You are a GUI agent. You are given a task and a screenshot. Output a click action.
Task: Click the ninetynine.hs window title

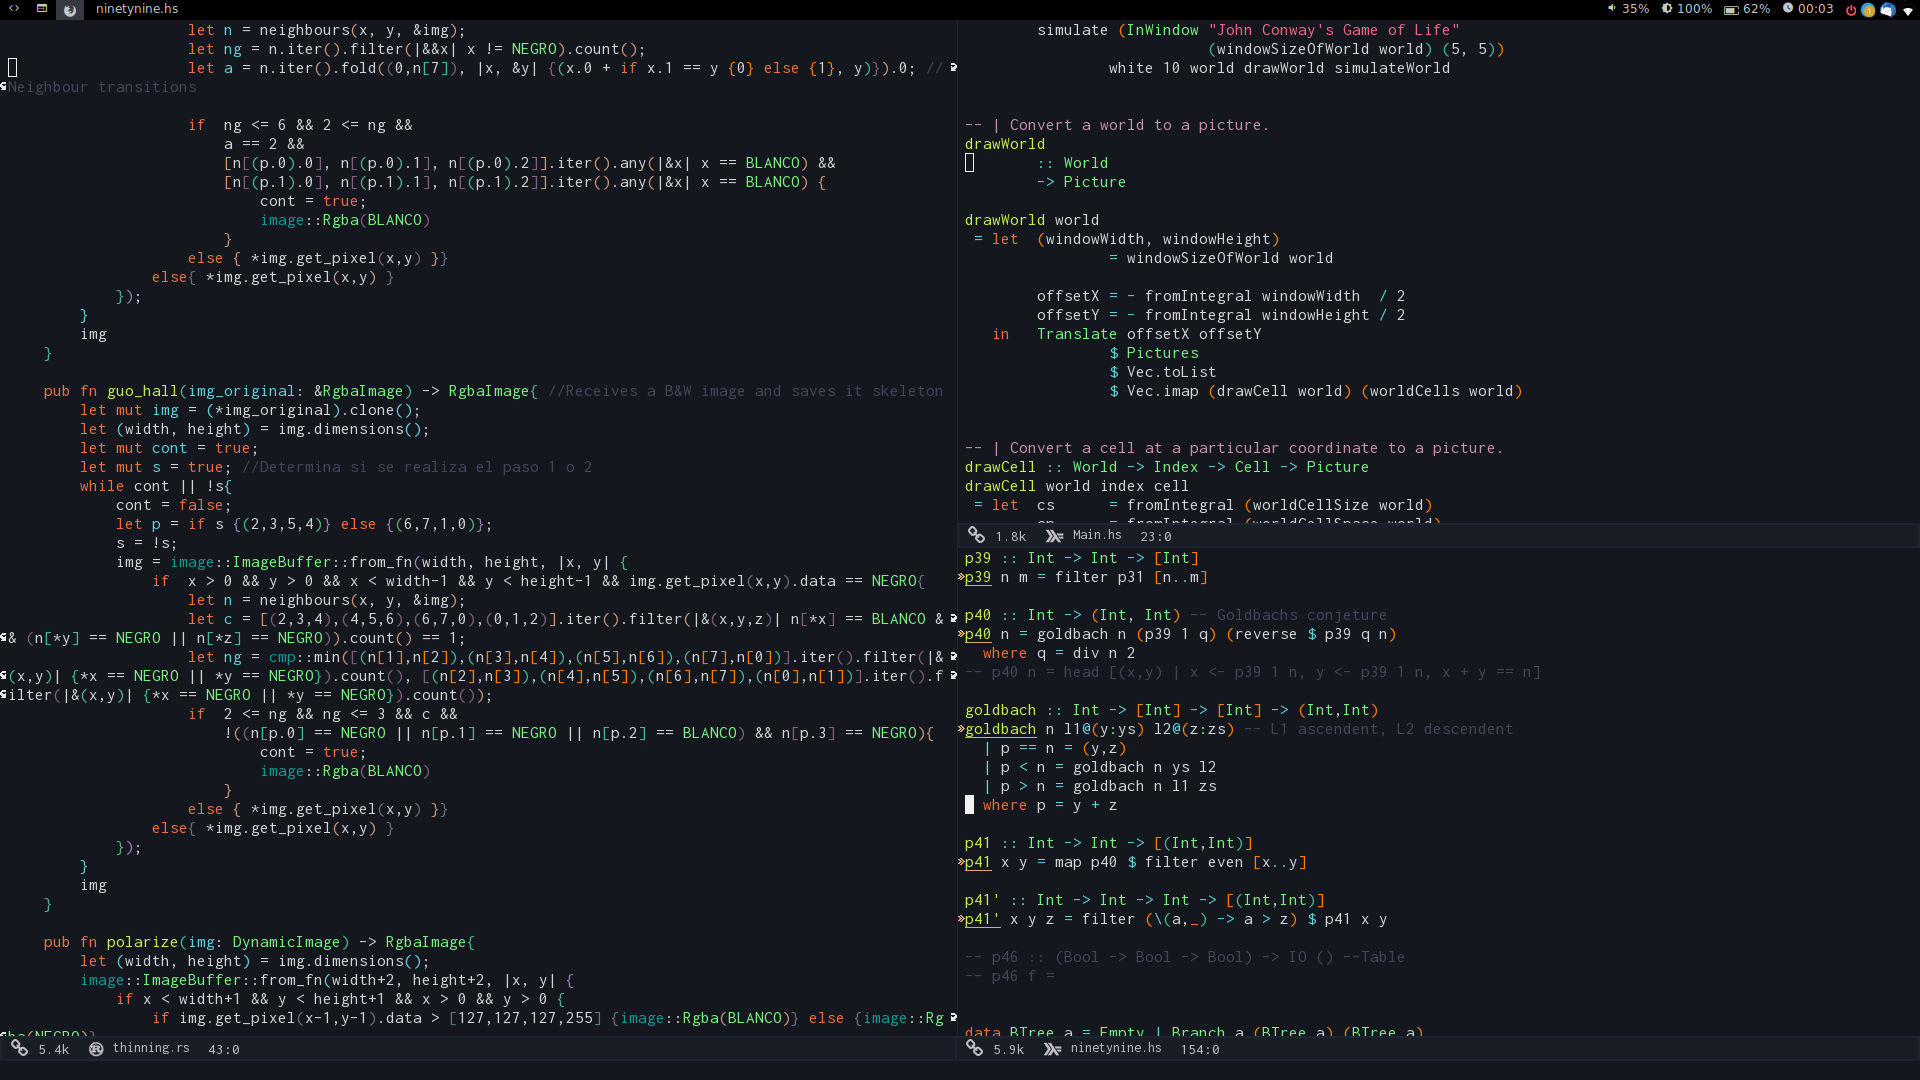click(x=137, y=9)
